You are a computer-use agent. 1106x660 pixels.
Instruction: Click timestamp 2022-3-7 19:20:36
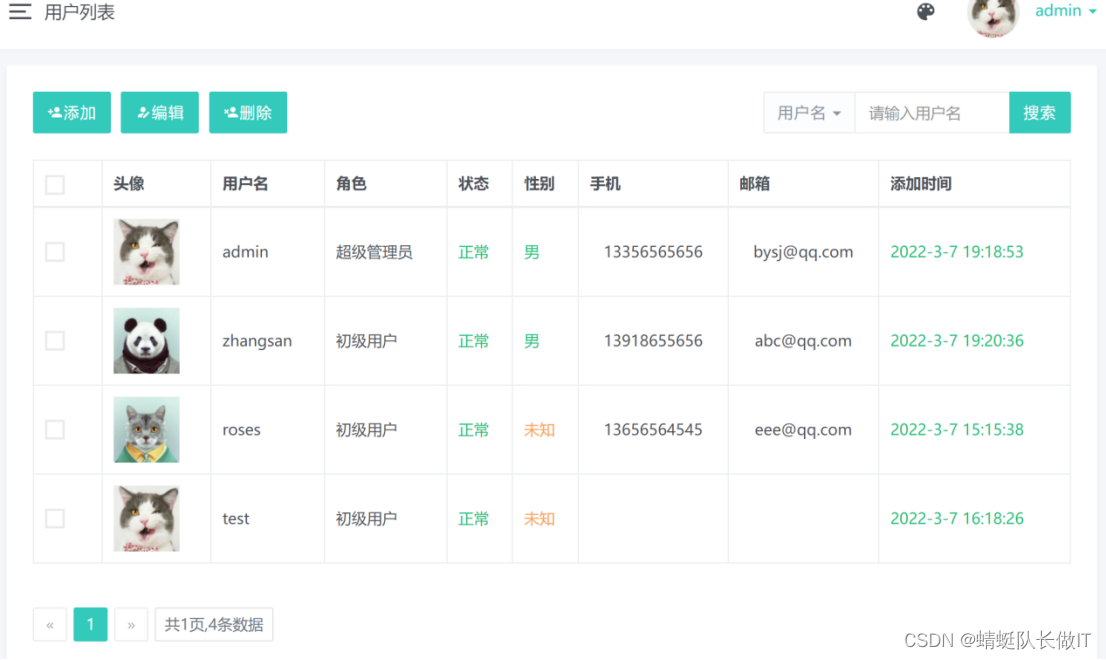click(x=956, y=341)
